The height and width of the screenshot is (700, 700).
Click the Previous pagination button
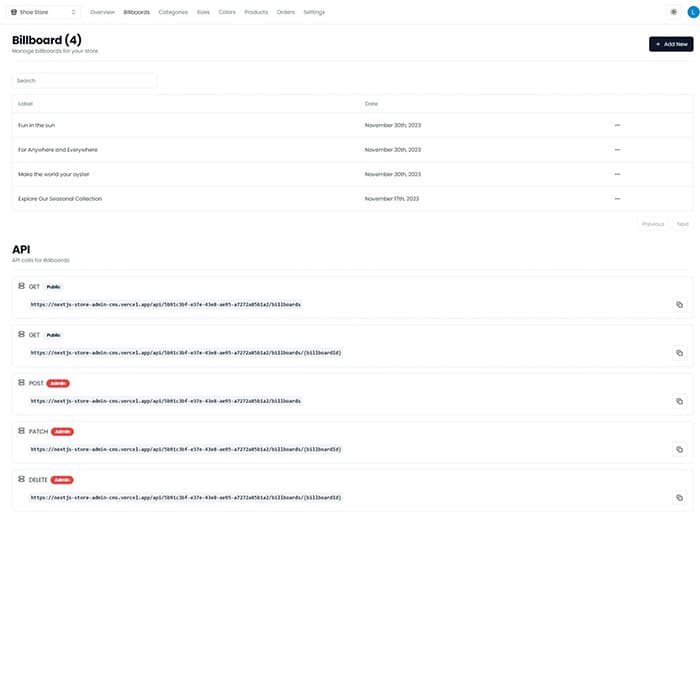click(653, 224)
